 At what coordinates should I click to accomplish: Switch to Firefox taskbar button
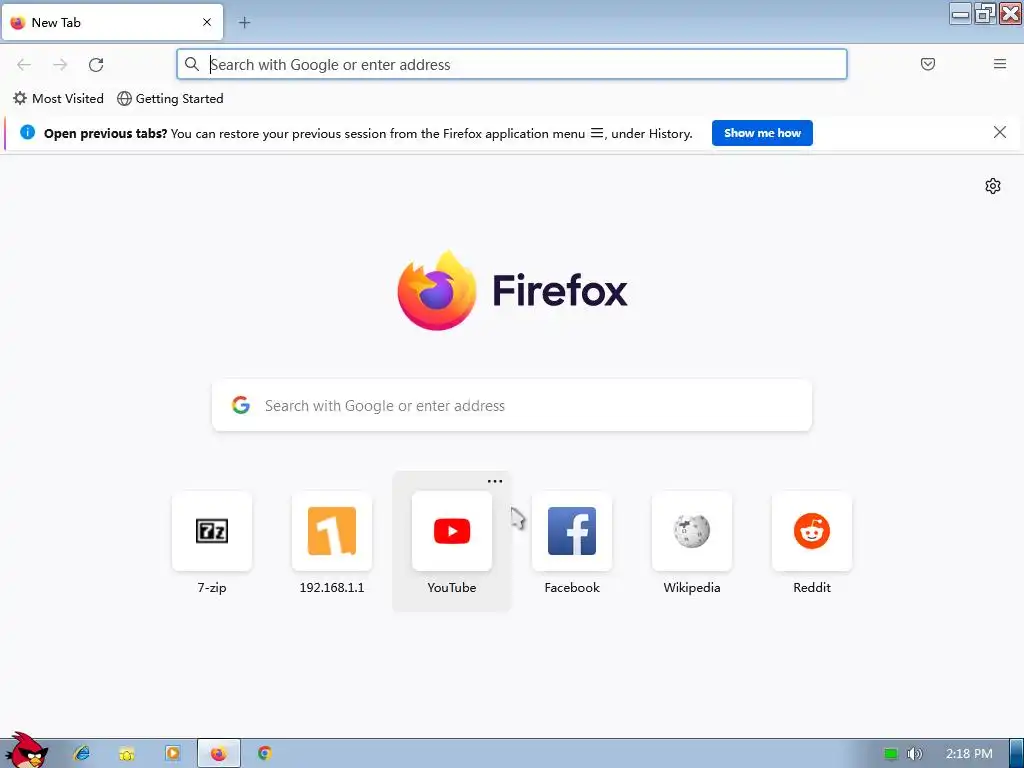click(219, 754)
